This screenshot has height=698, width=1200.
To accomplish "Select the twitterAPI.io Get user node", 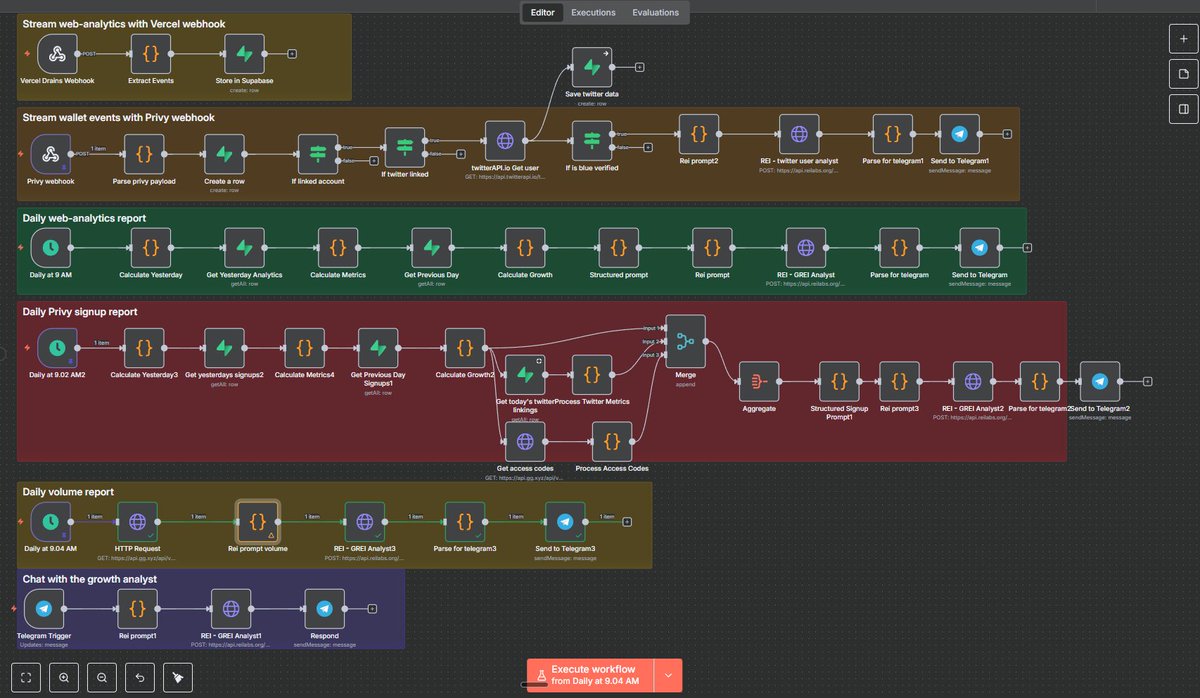I will coord(505,140).
